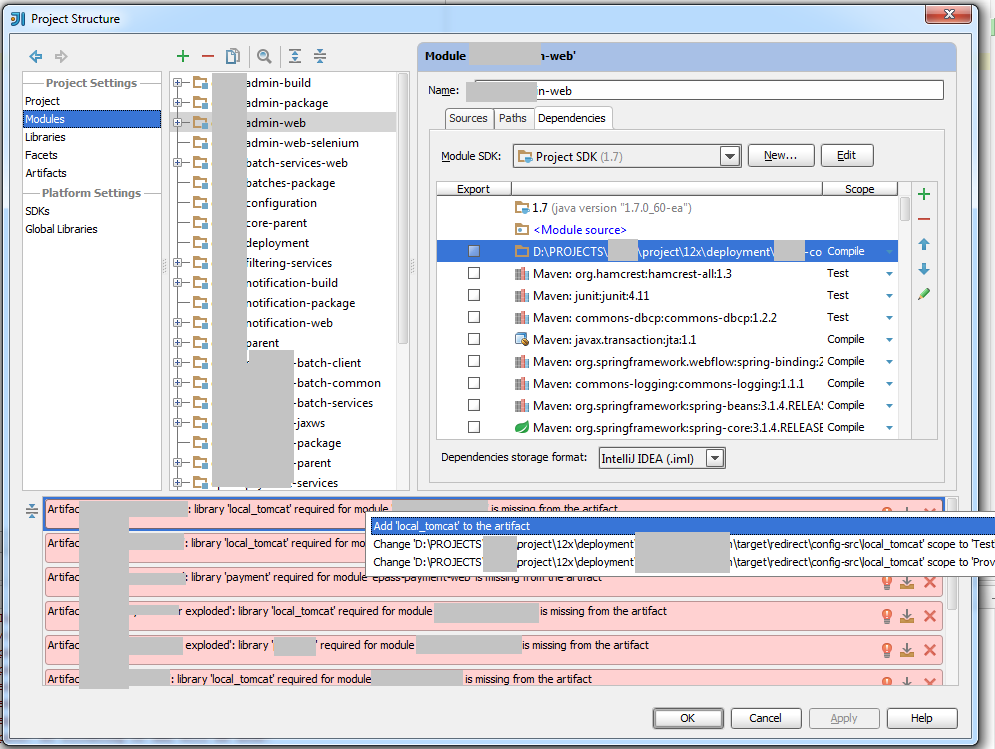The width and height of the screenshot is (995, 749).
Task: Navigate to the exploded local_tomcat problem source
Action: click(x=907, y=616)
